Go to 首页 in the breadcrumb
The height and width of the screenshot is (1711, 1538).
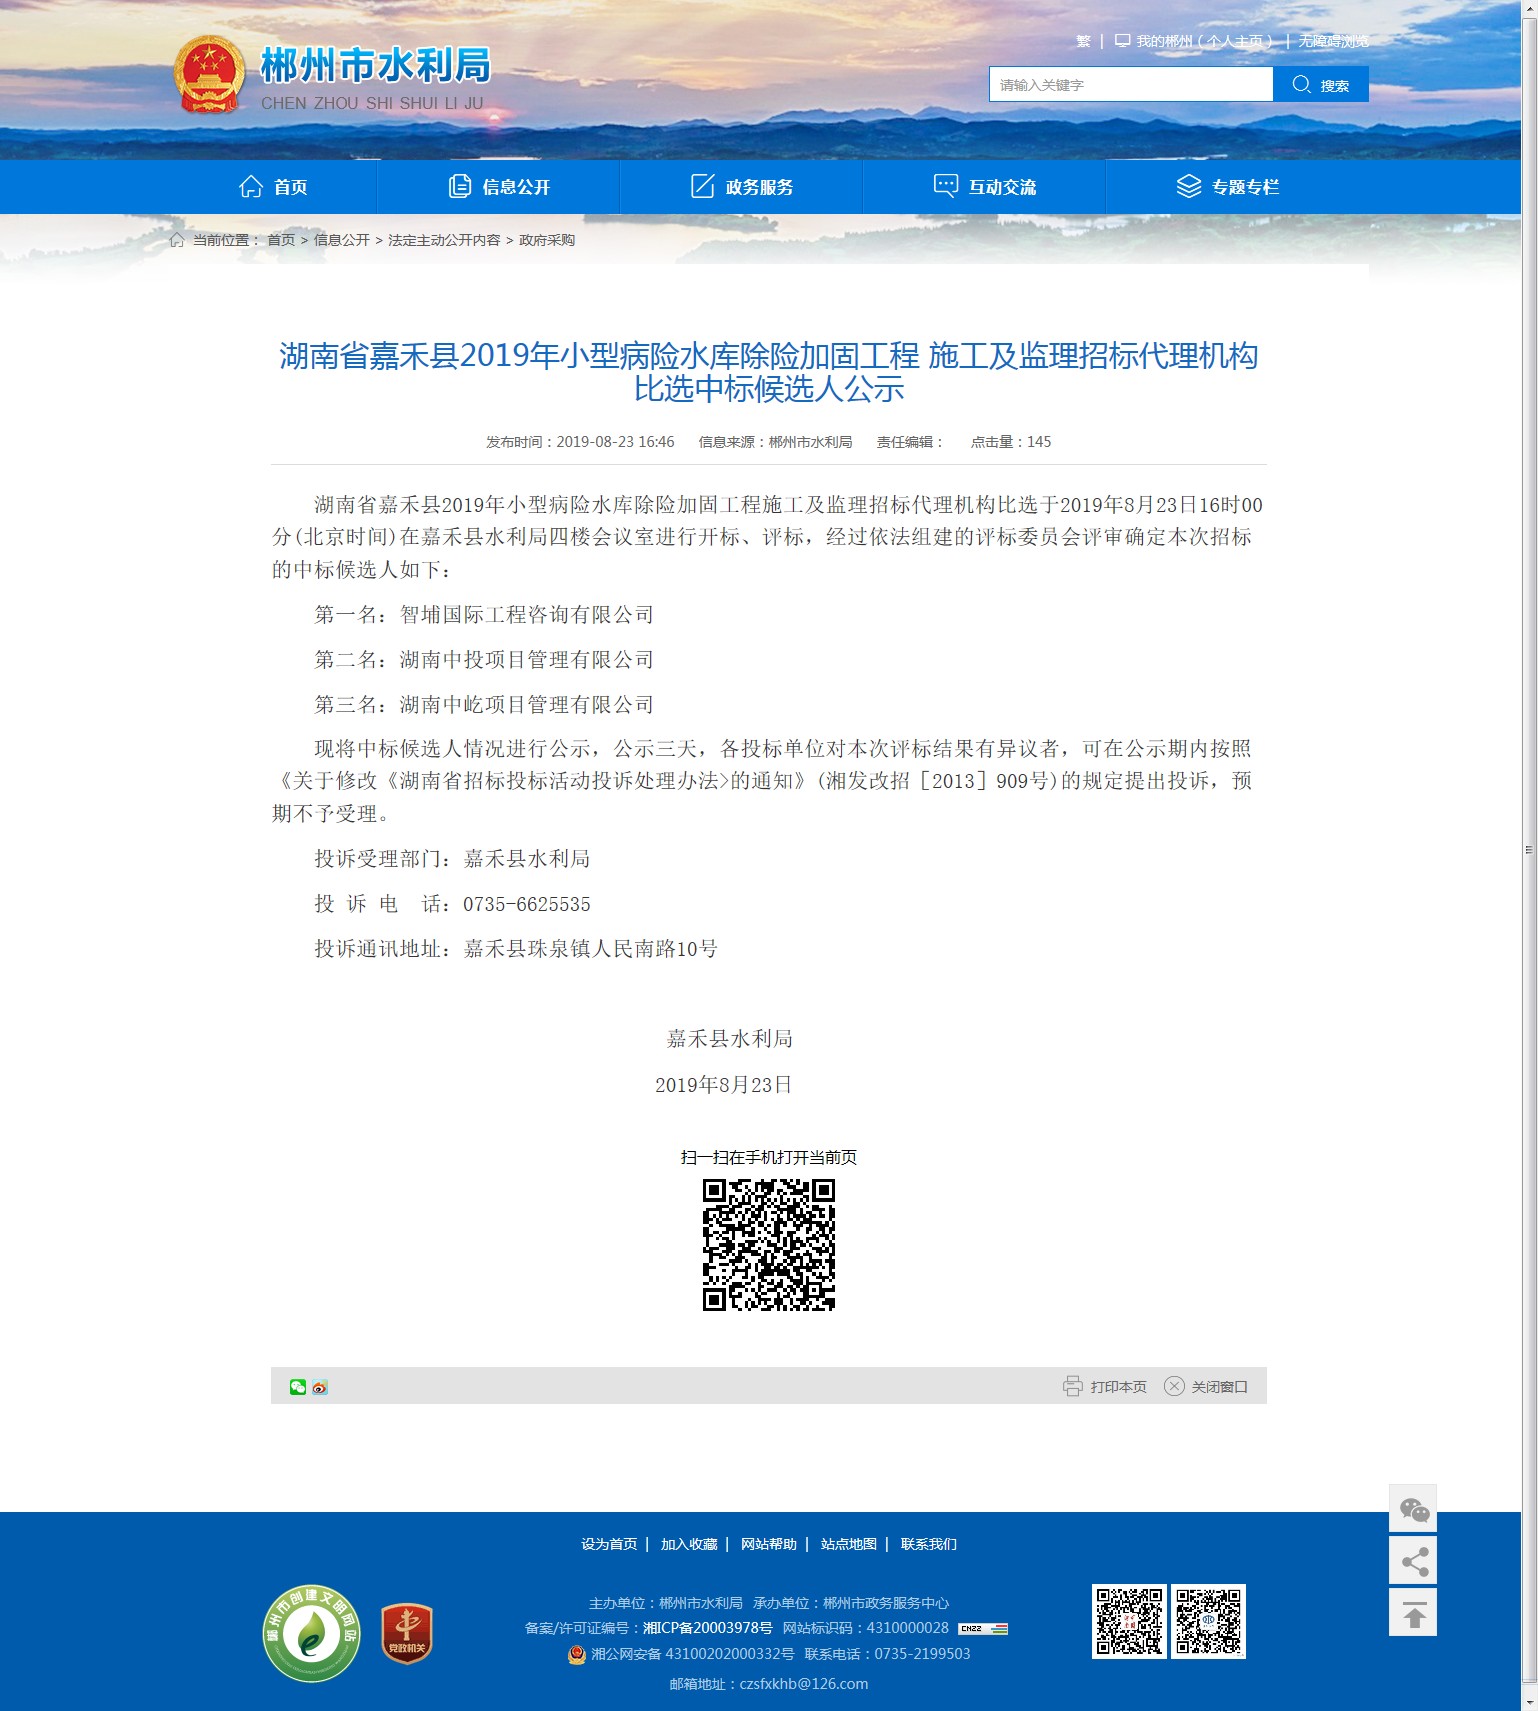click(x=281, y=240)
